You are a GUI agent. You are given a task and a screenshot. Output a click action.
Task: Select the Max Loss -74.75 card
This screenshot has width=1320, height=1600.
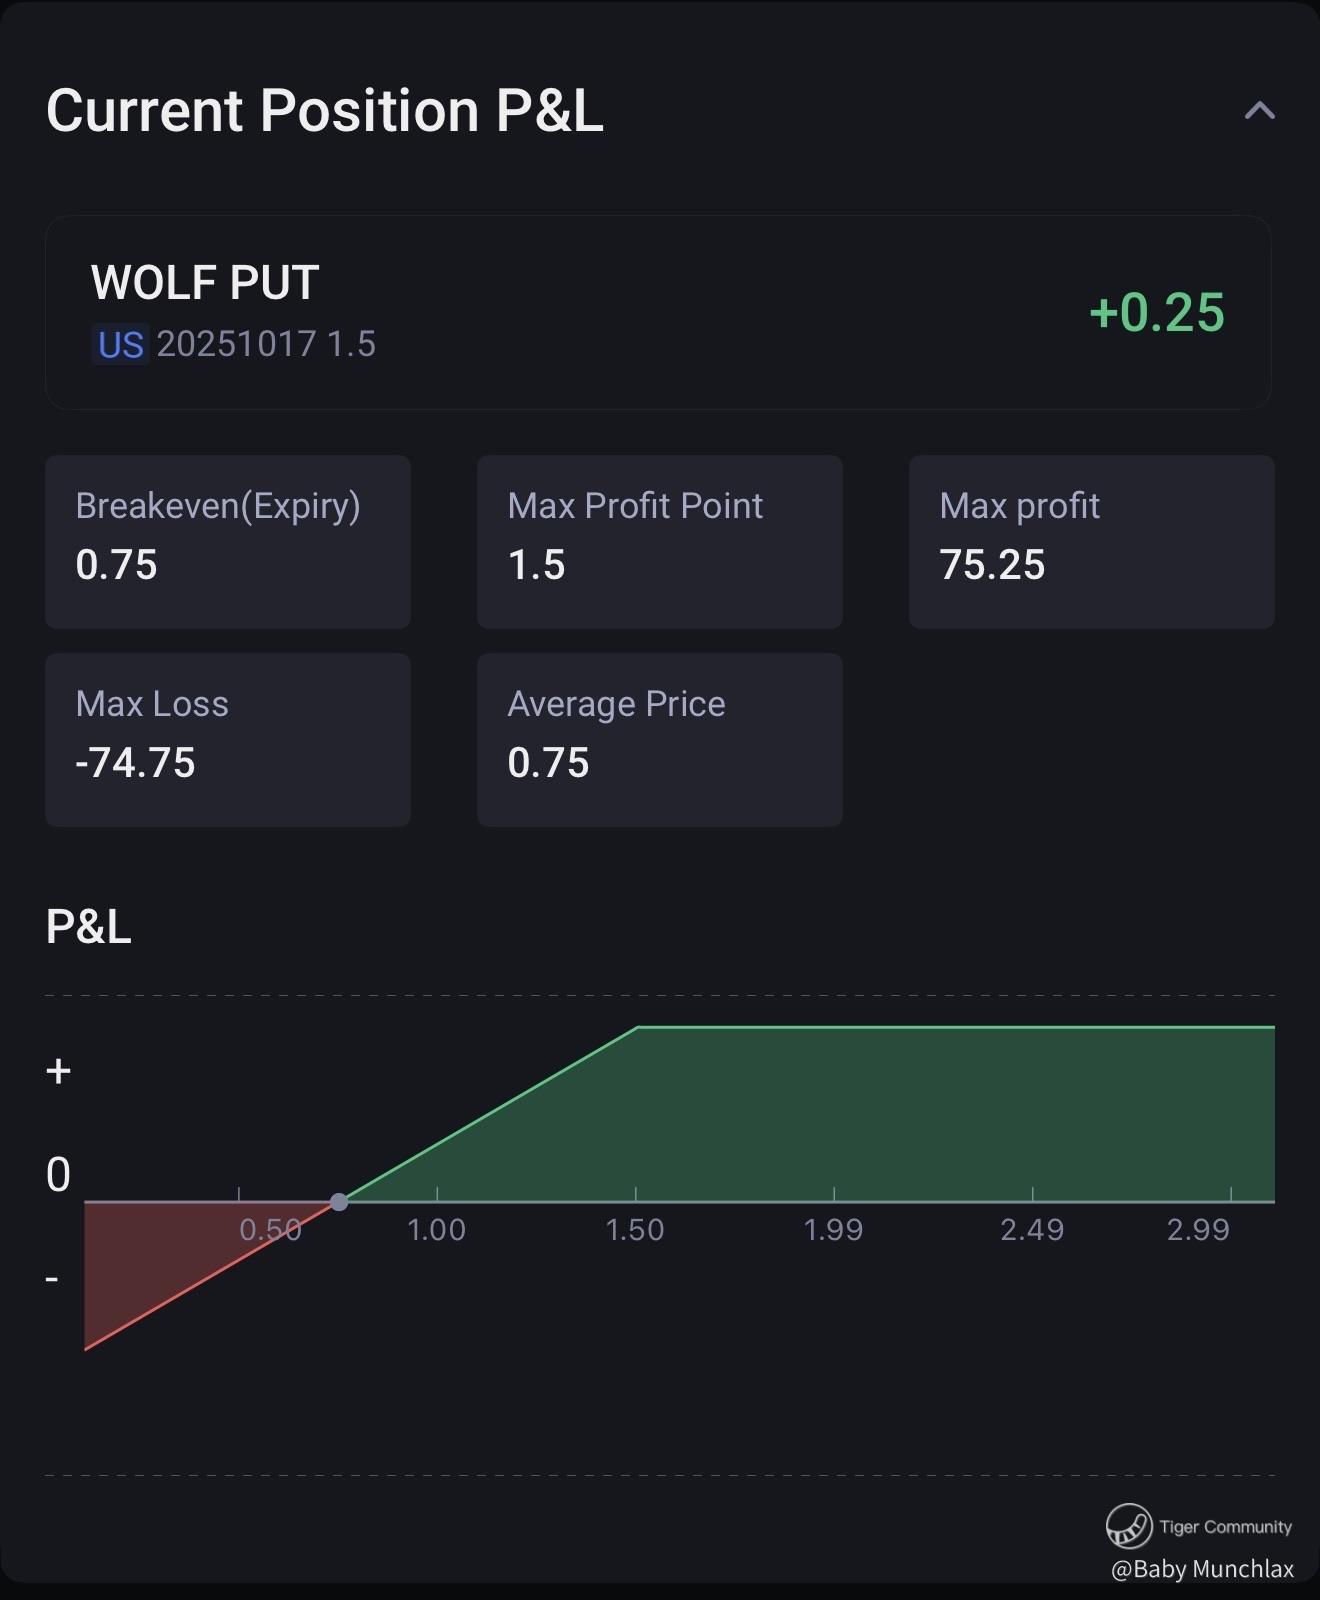click(228, 739)
